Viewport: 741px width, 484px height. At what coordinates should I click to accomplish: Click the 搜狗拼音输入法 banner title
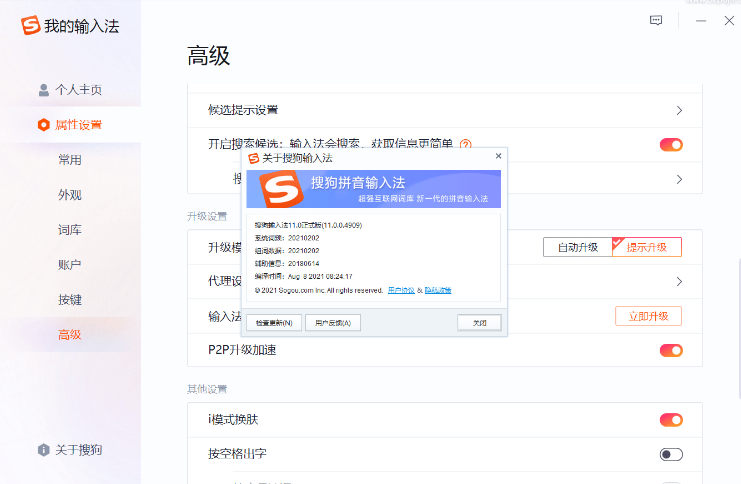[358, 183]
